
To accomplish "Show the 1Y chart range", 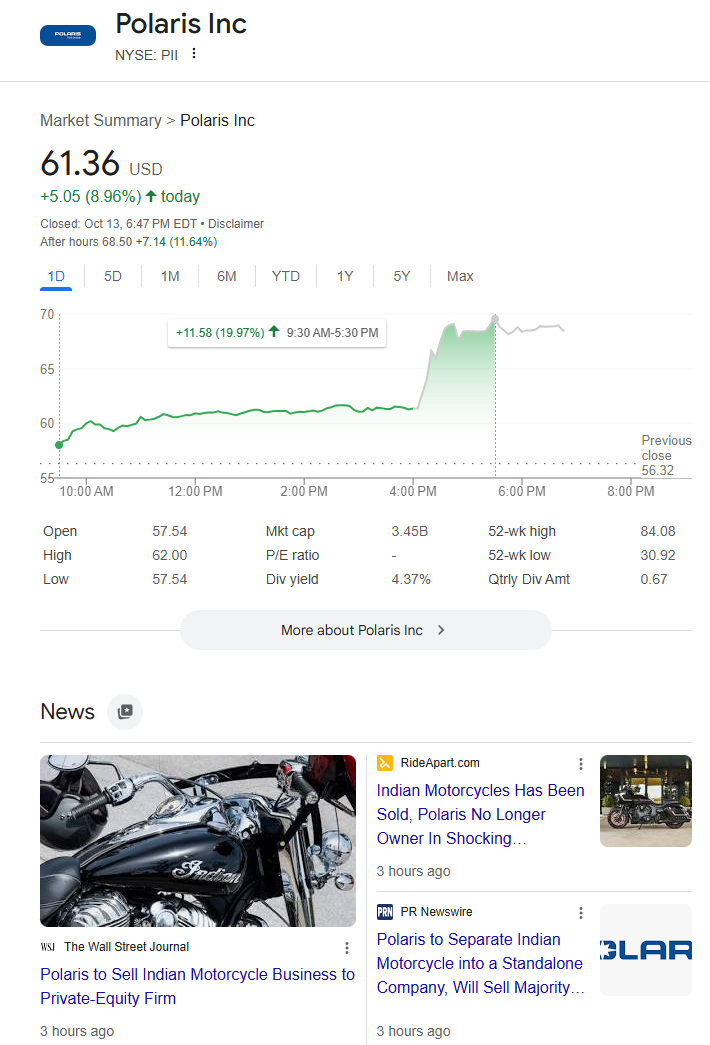I will coord(345,277).
